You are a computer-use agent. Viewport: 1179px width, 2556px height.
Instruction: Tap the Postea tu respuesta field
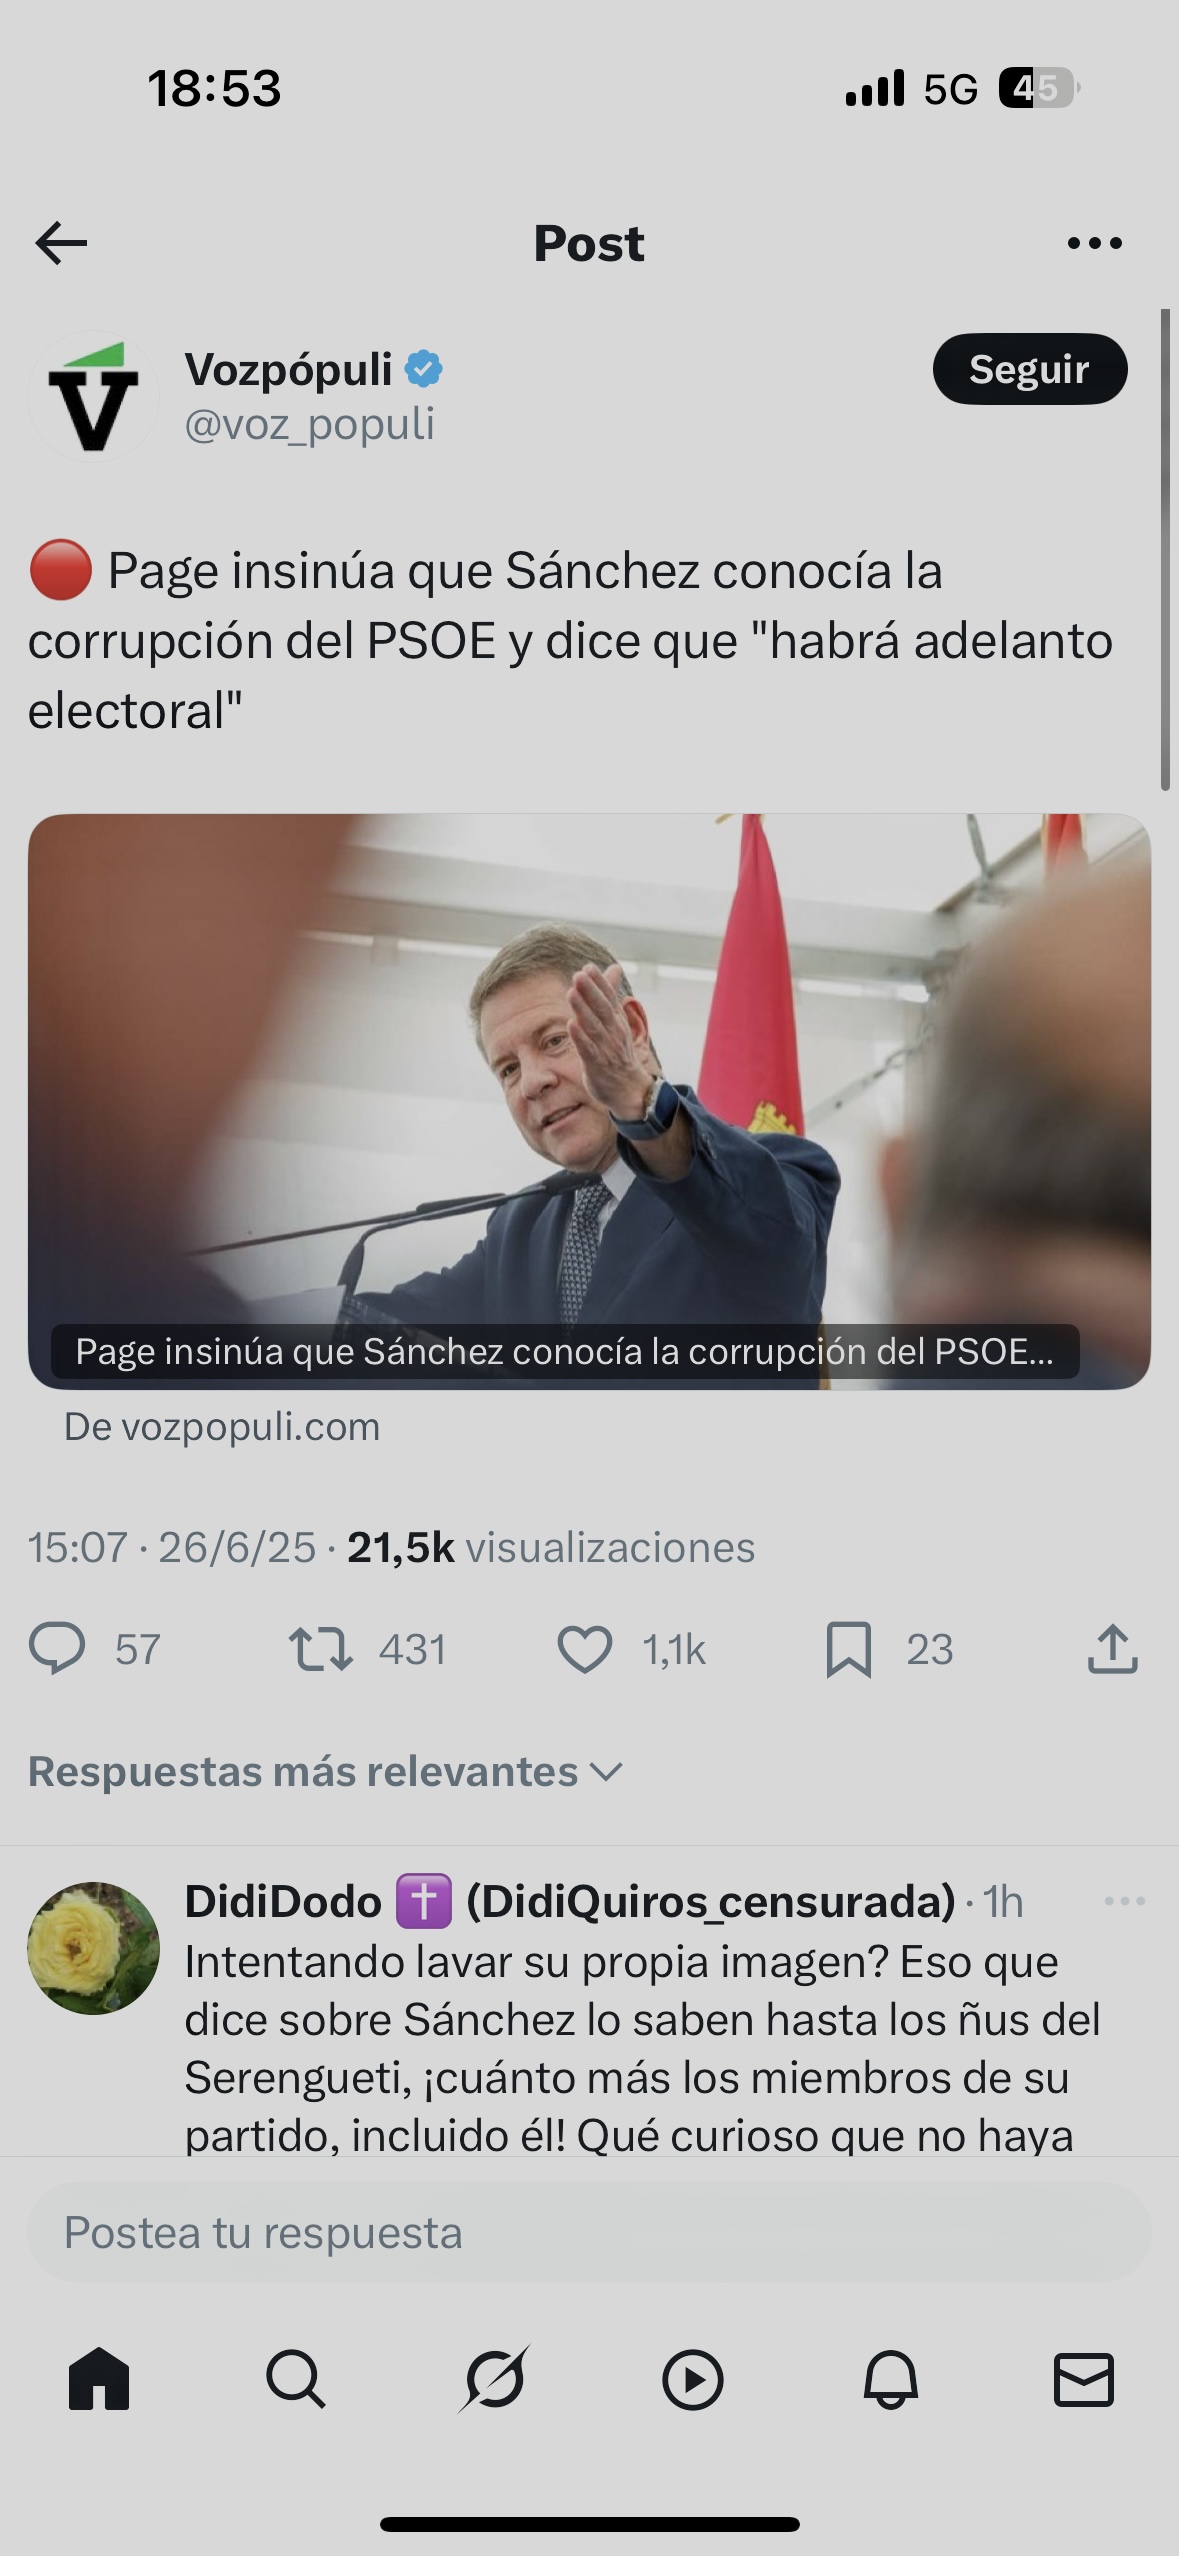pos(589,2232)
